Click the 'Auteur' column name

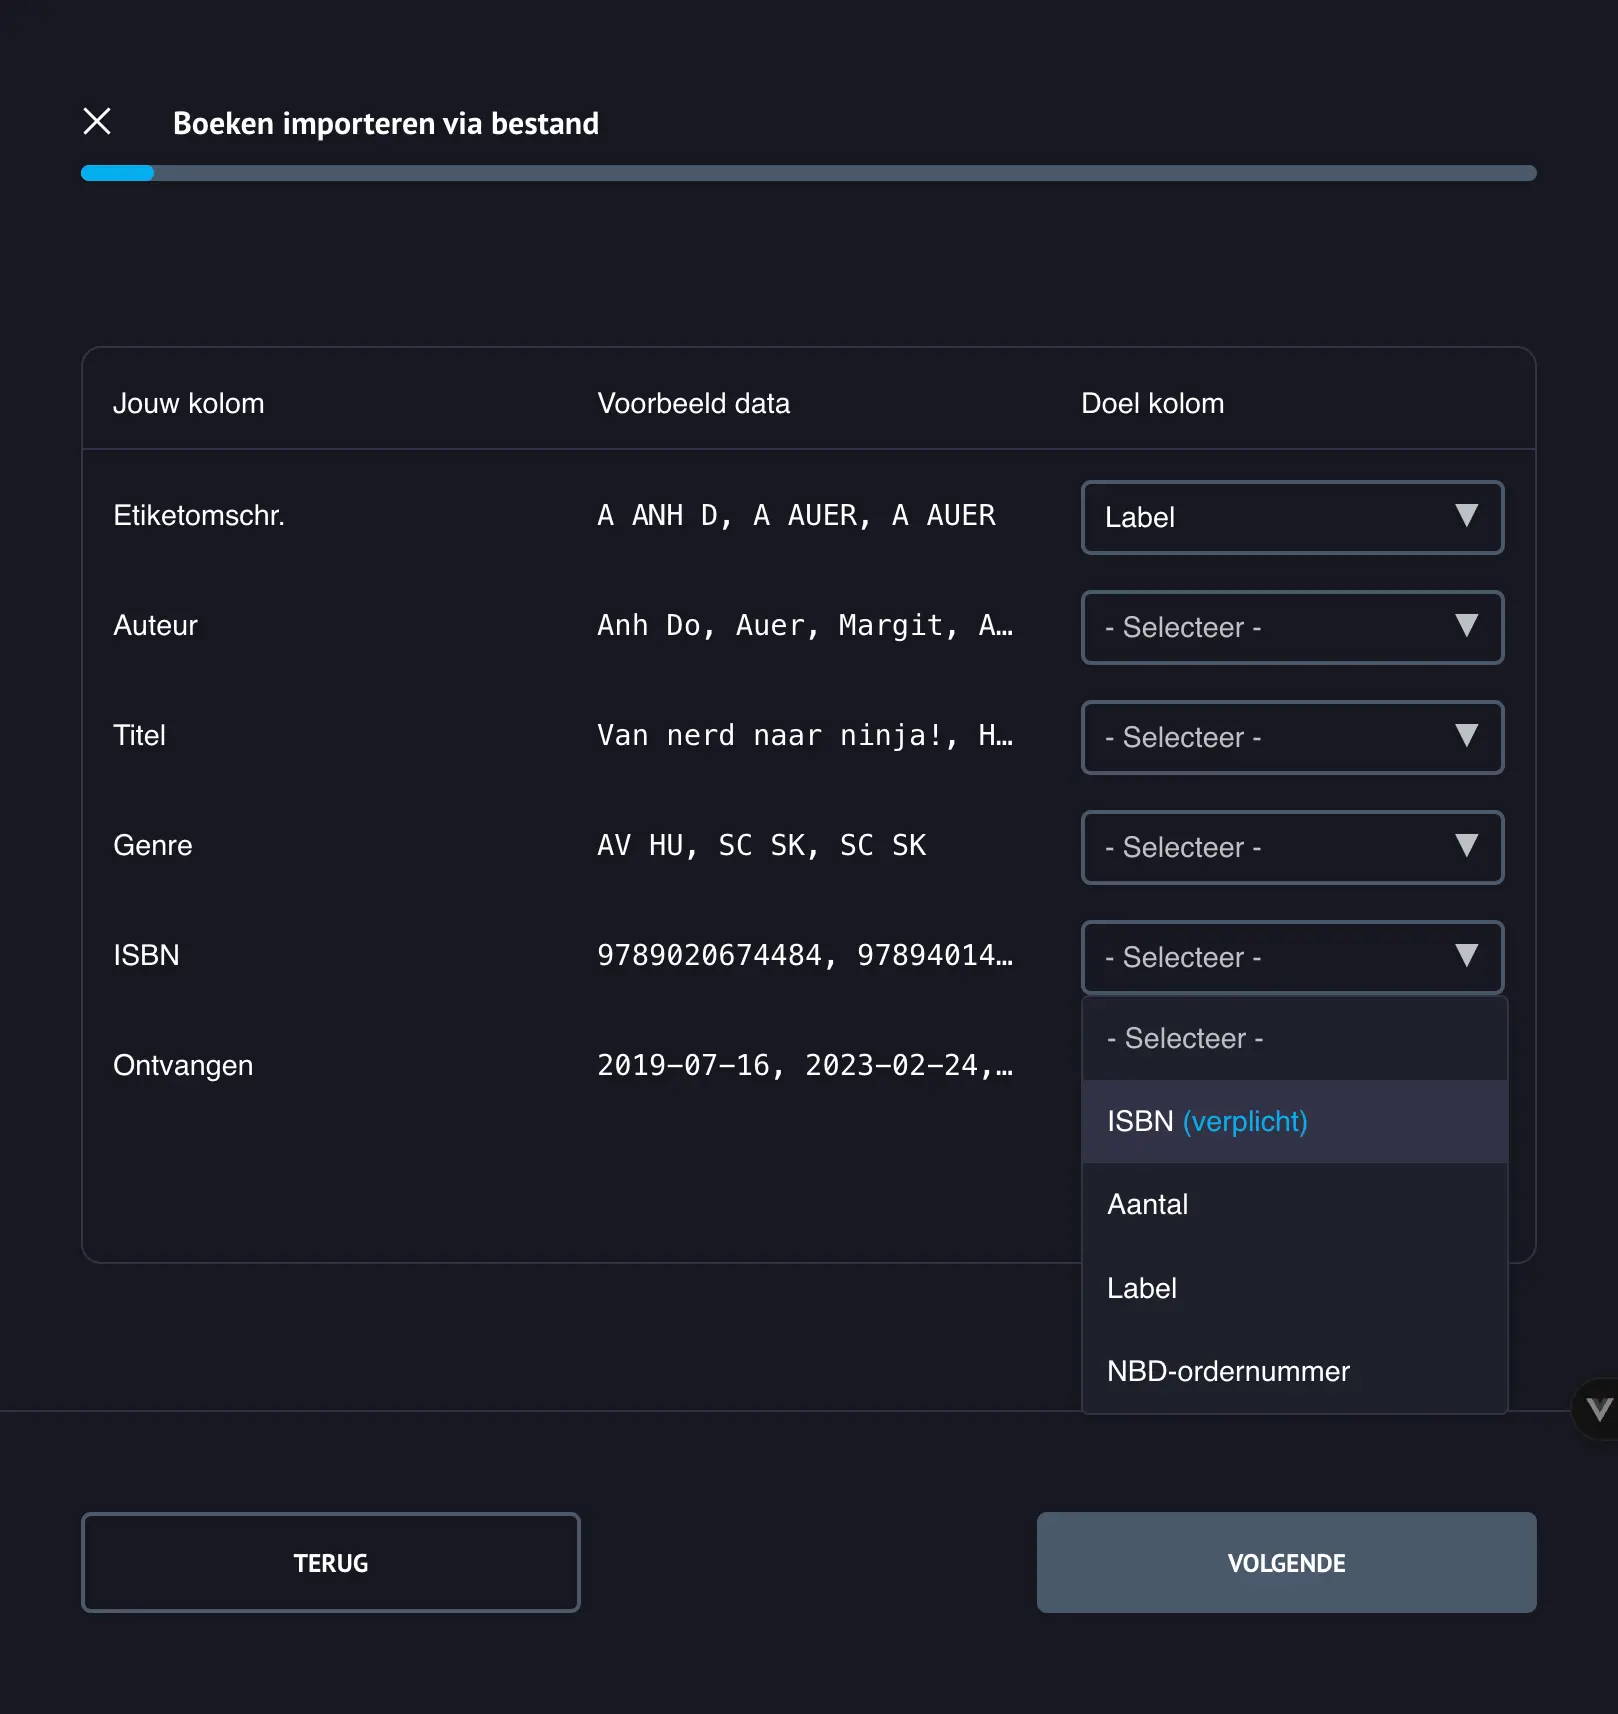point(155,626)
